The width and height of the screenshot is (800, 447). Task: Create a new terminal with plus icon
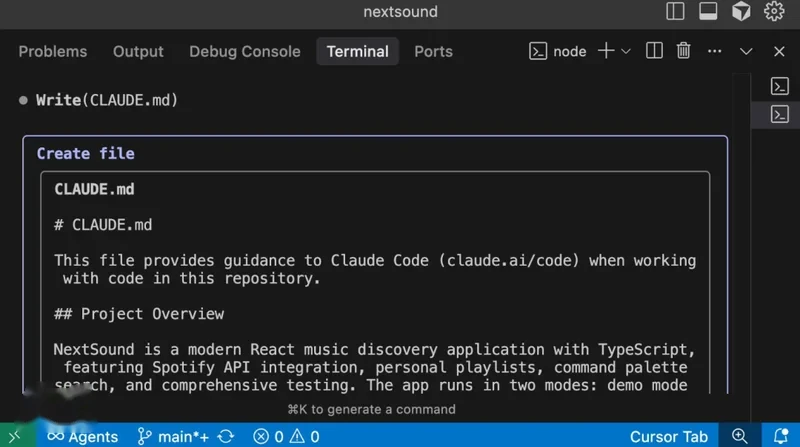coord(606,51)
